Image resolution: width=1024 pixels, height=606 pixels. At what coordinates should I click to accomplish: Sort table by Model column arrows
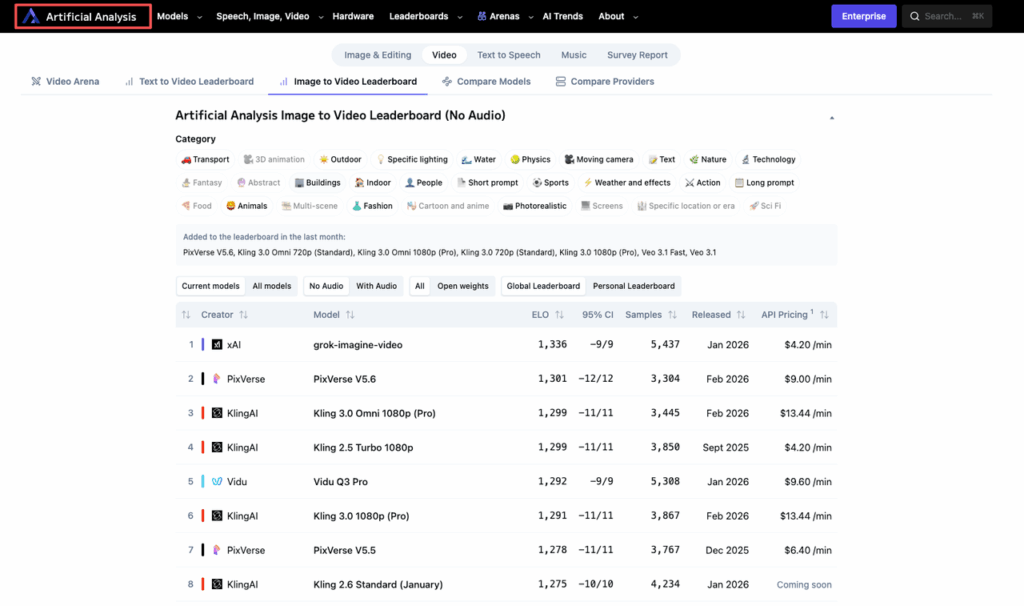(350, 315)
